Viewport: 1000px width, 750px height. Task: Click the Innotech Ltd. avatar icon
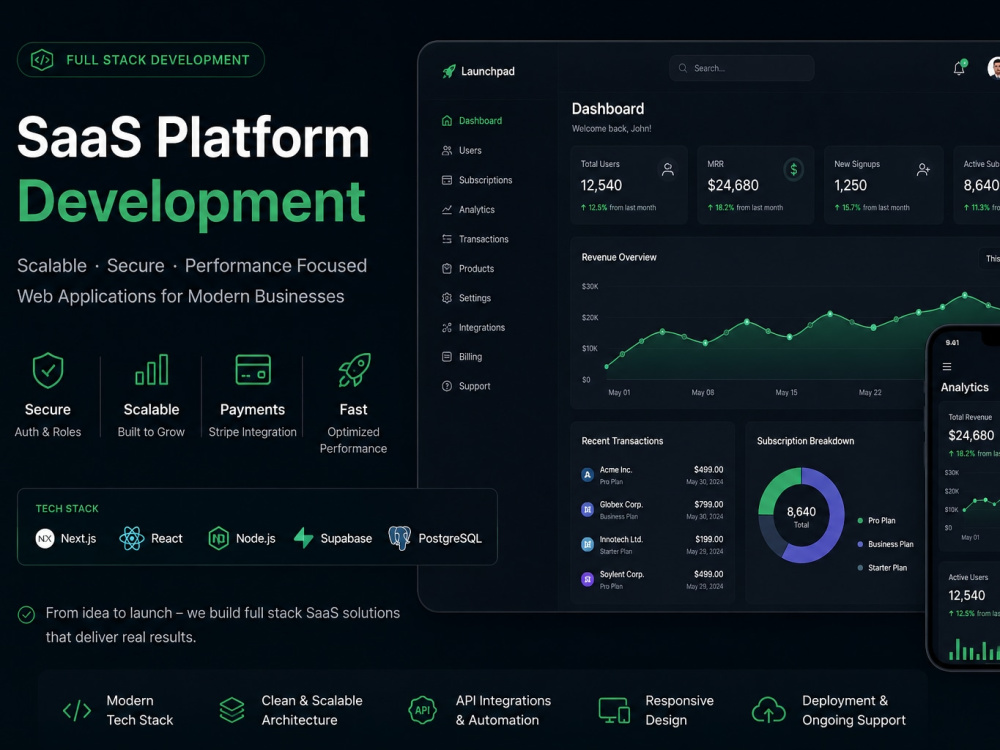(587, 545)
